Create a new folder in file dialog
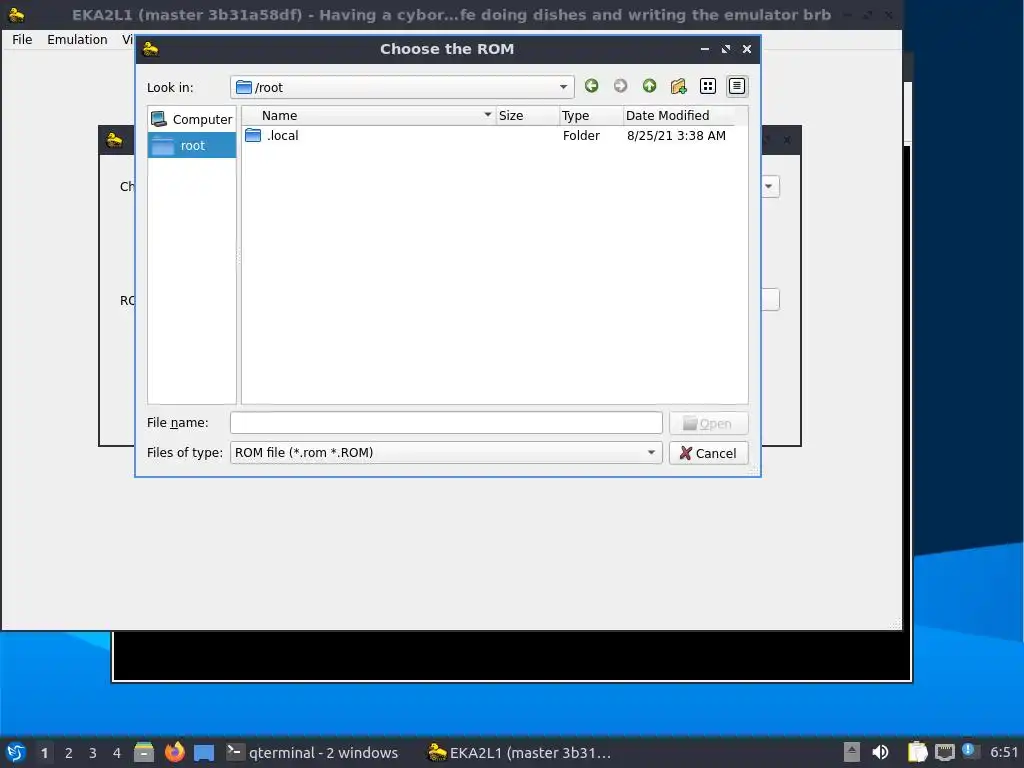The height and width of the screenshot is (768, 1024). pyautogui.click(x=679, y=86)
